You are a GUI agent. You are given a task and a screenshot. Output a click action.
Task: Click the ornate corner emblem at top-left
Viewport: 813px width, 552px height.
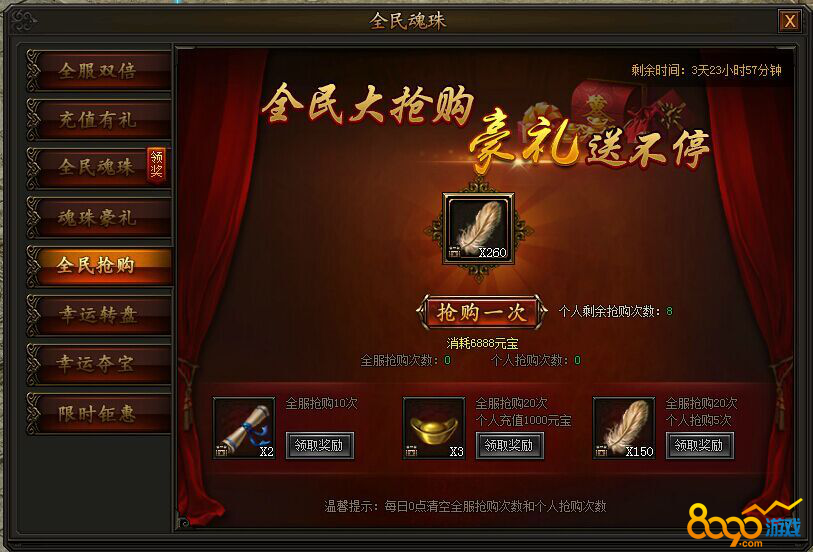tap(23, 21)
